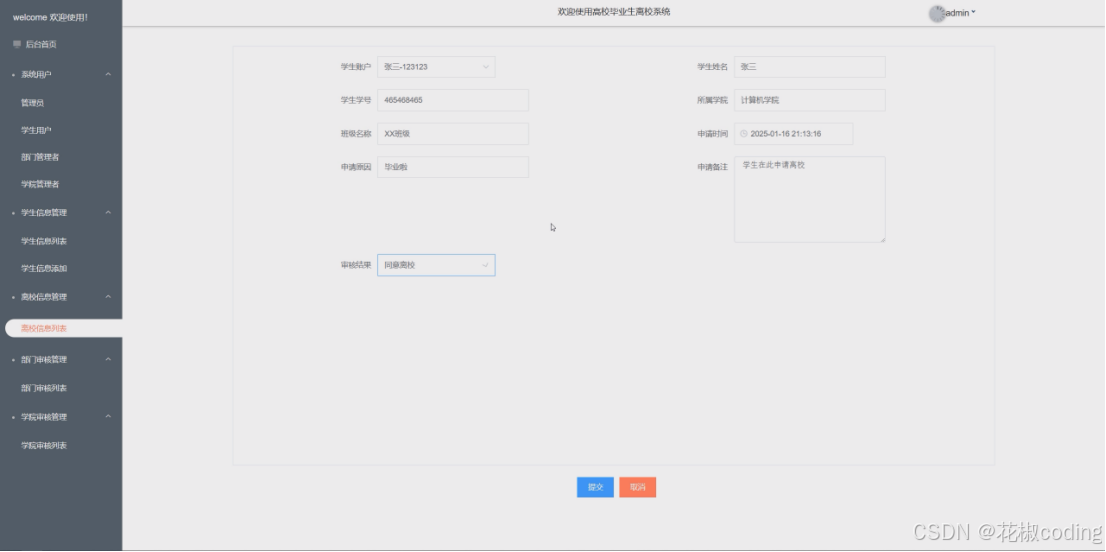
Task: Collapse the 学院审核管理 menu group
Action: coord(108,417)
